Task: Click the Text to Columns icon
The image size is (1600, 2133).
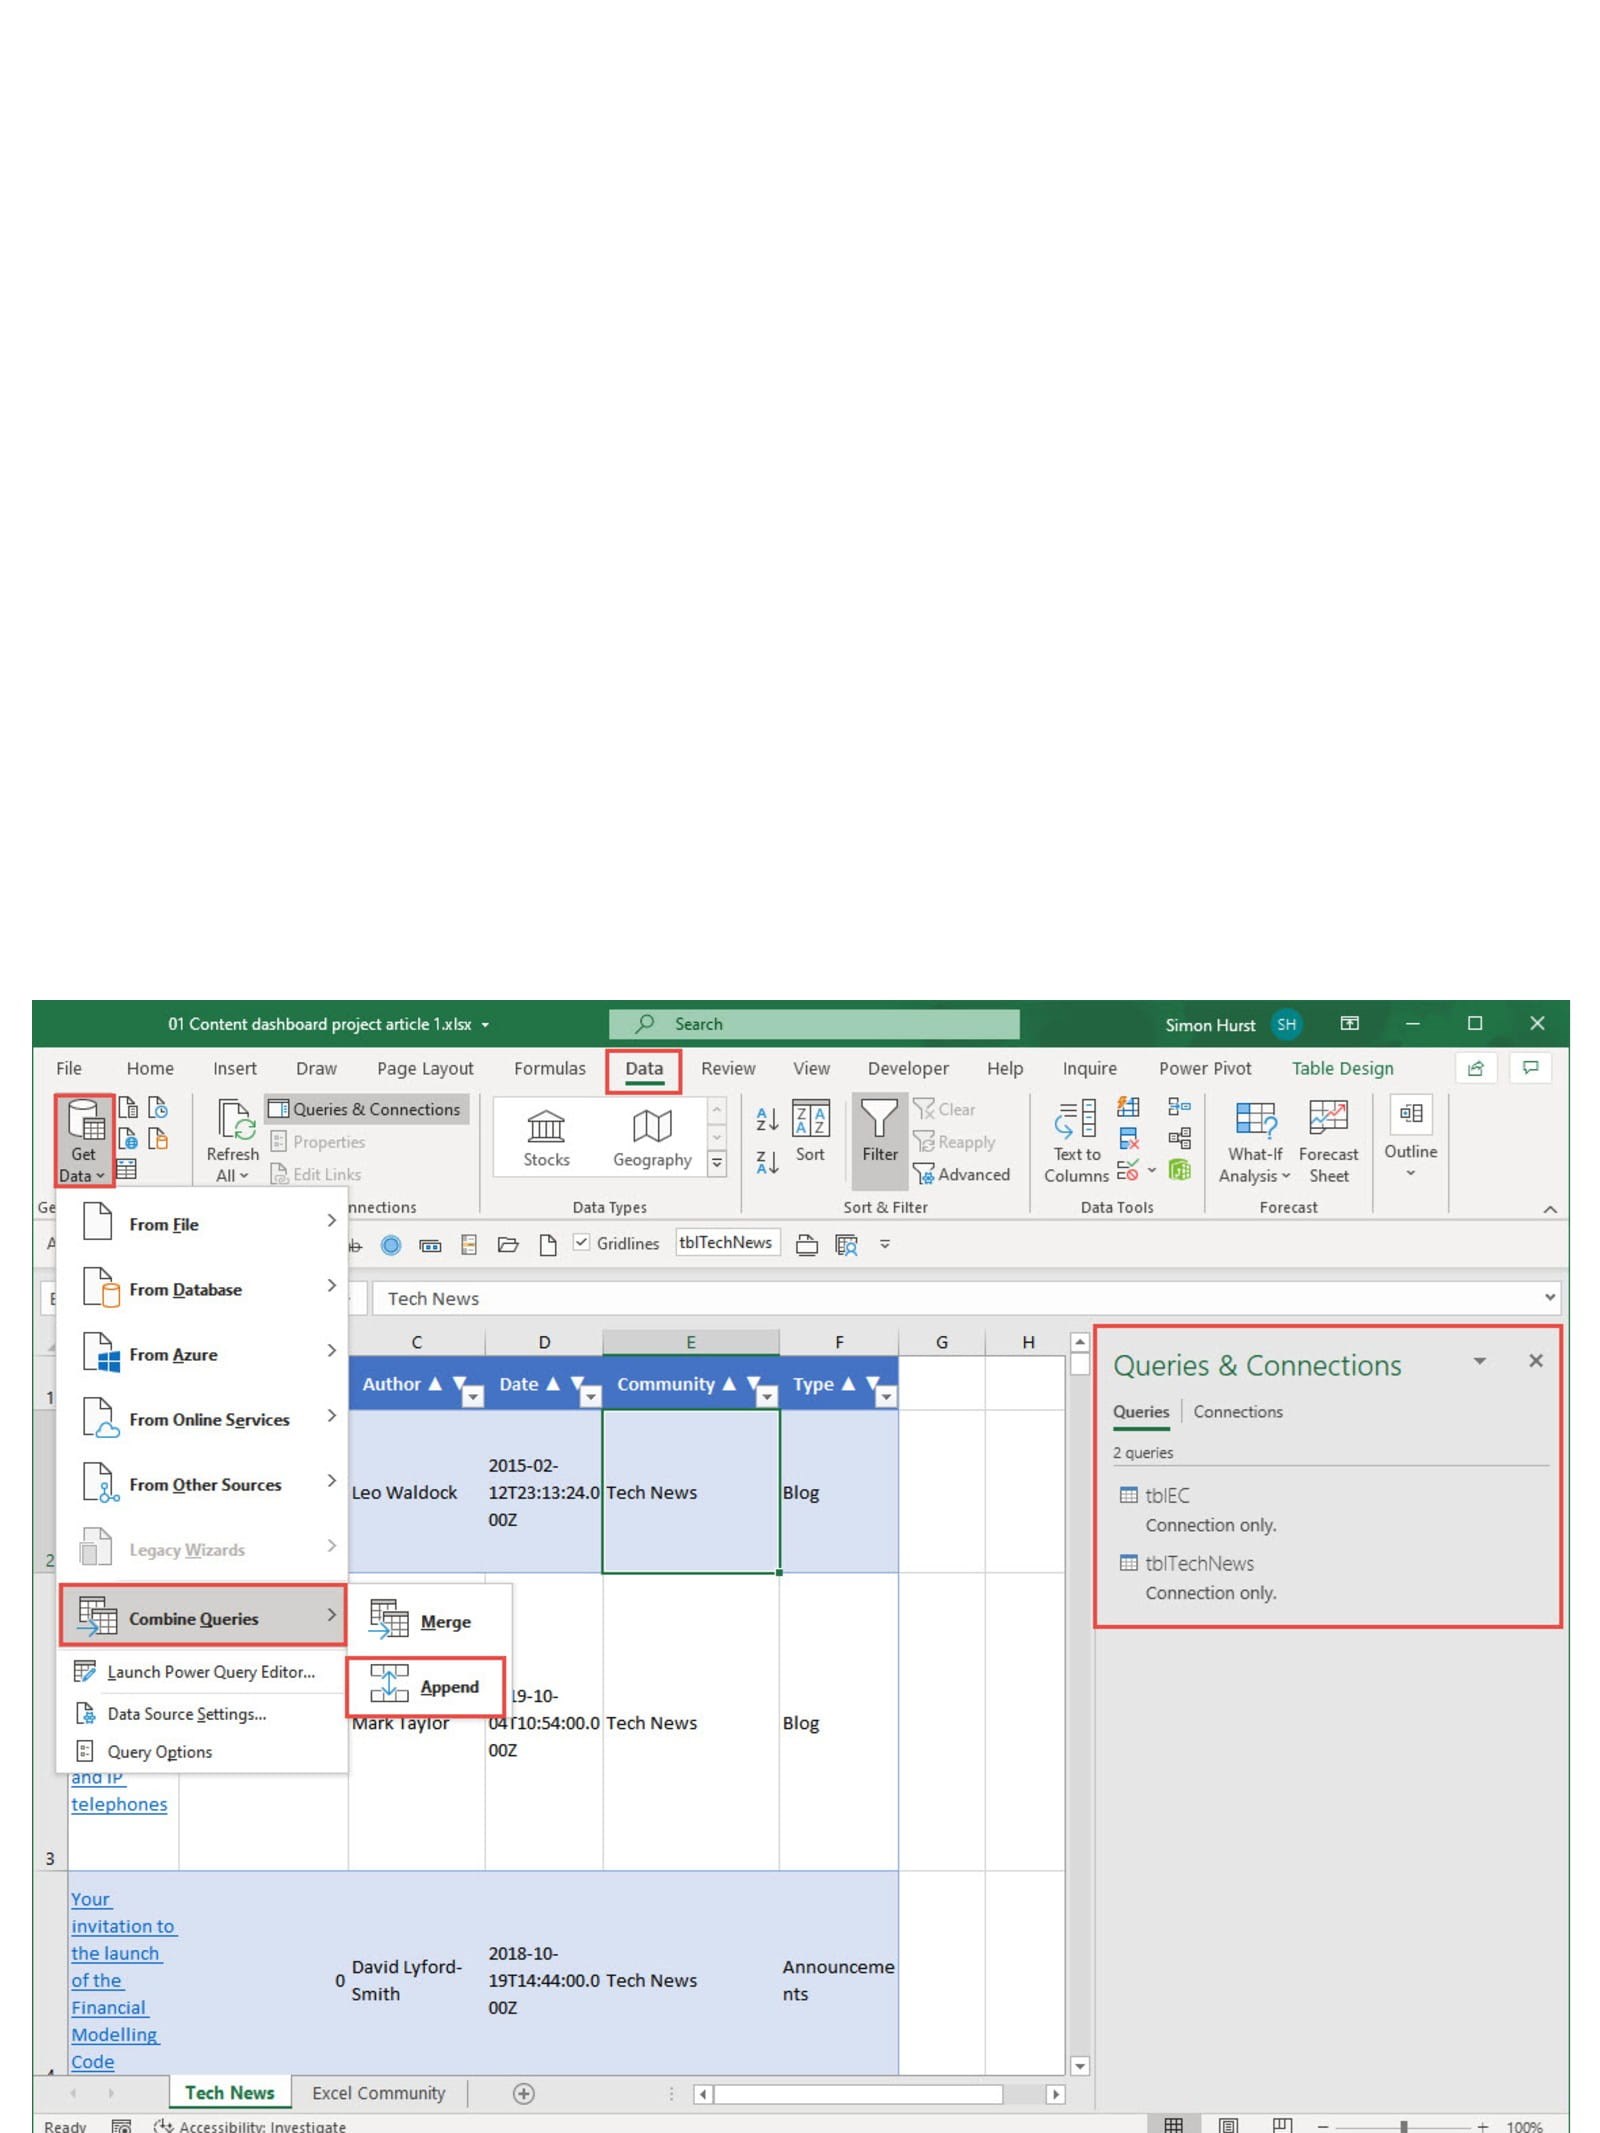Action: pyautogui.click(x=1075, y=1123)
